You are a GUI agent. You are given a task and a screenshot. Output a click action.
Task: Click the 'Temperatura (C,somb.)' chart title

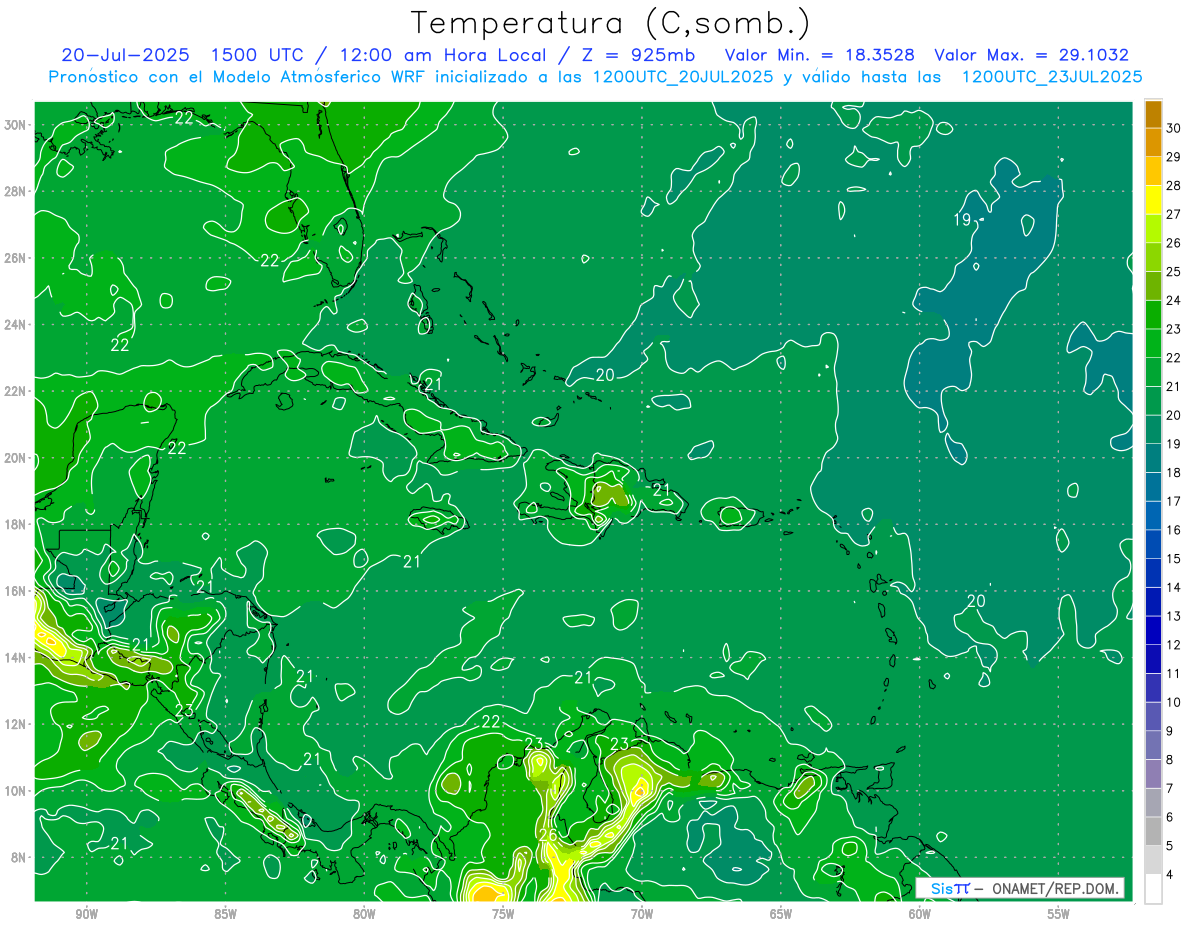(x=610, y=24)
